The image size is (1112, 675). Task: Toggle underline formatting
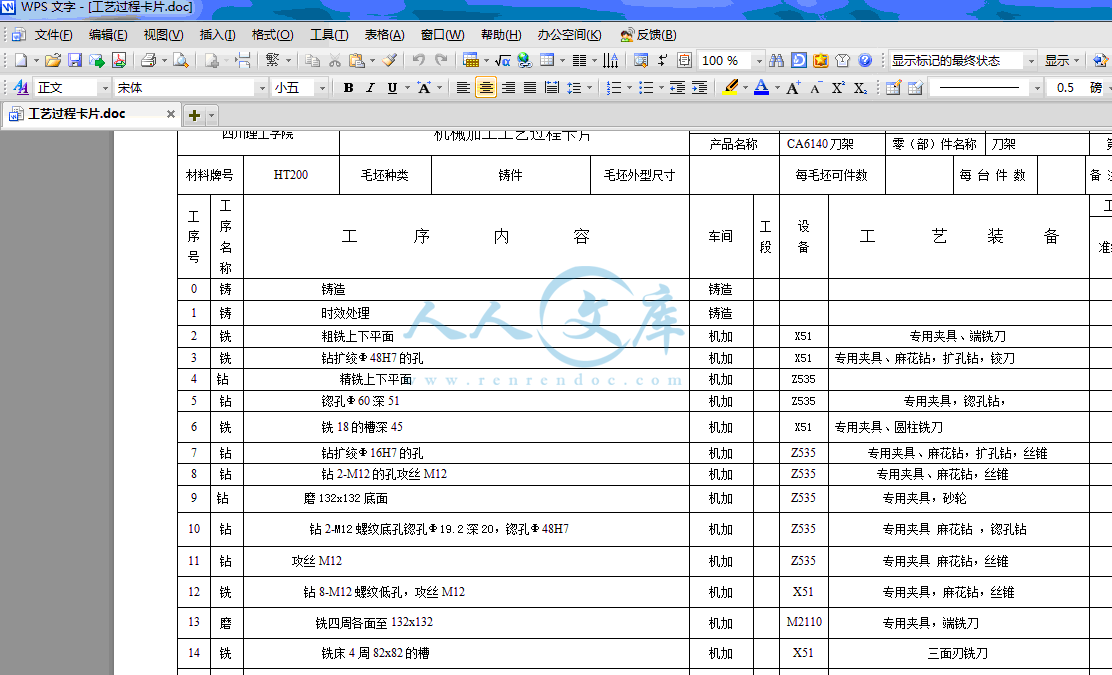tap(392, 88)
